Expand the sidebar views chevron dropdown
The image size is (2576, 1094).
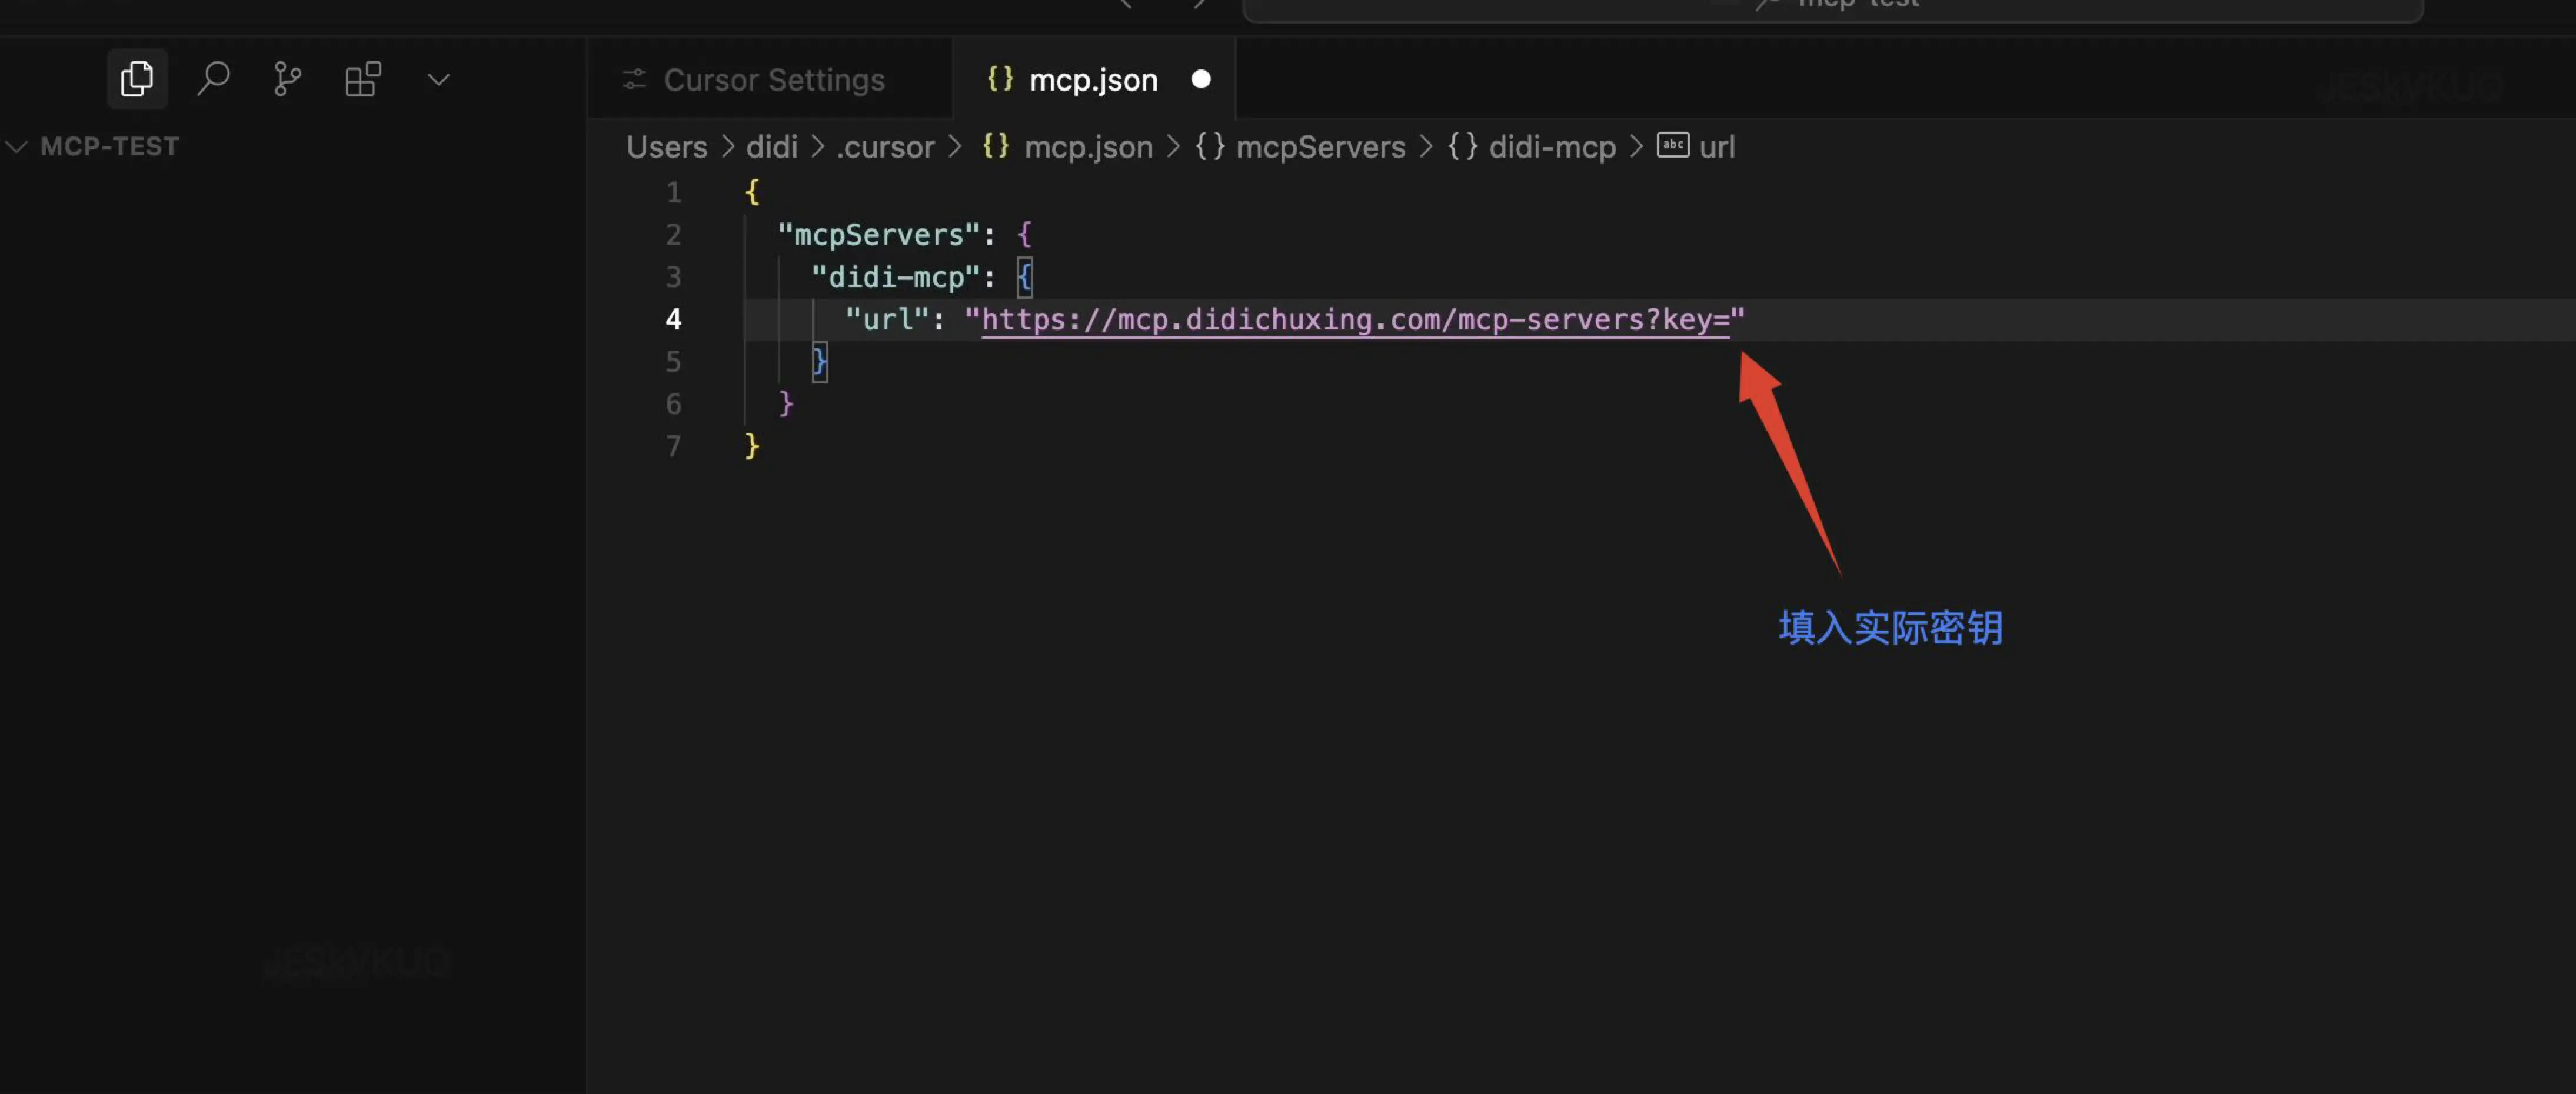(x=438, y=79)
